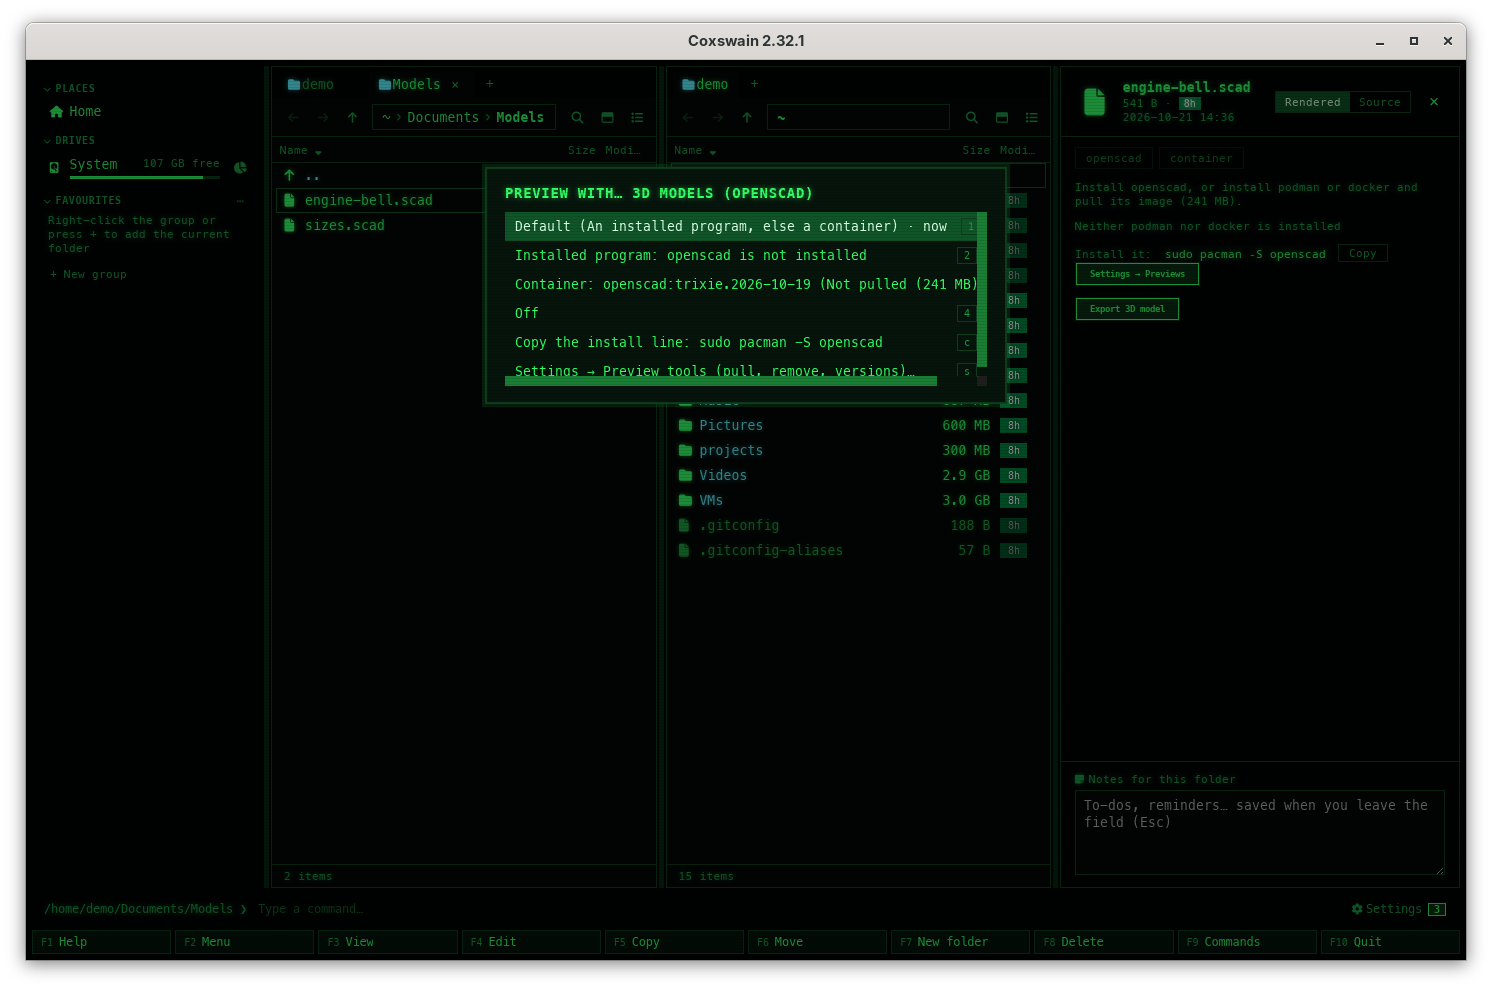The width and height of the screenshot is (1492, 989).
Task: Select the container tab in preview panel
Action: click(x=1201, y=158)
